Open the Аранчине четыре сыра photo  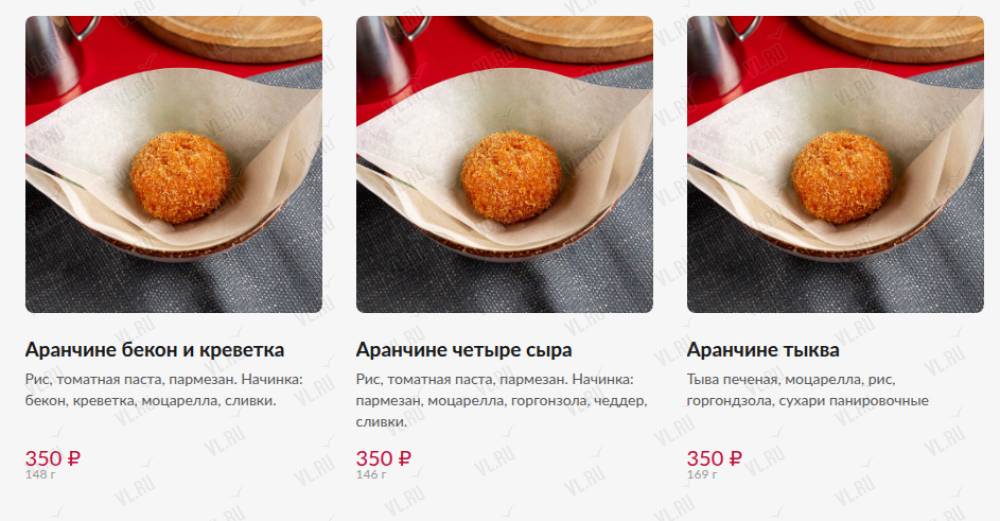(504, 165)
